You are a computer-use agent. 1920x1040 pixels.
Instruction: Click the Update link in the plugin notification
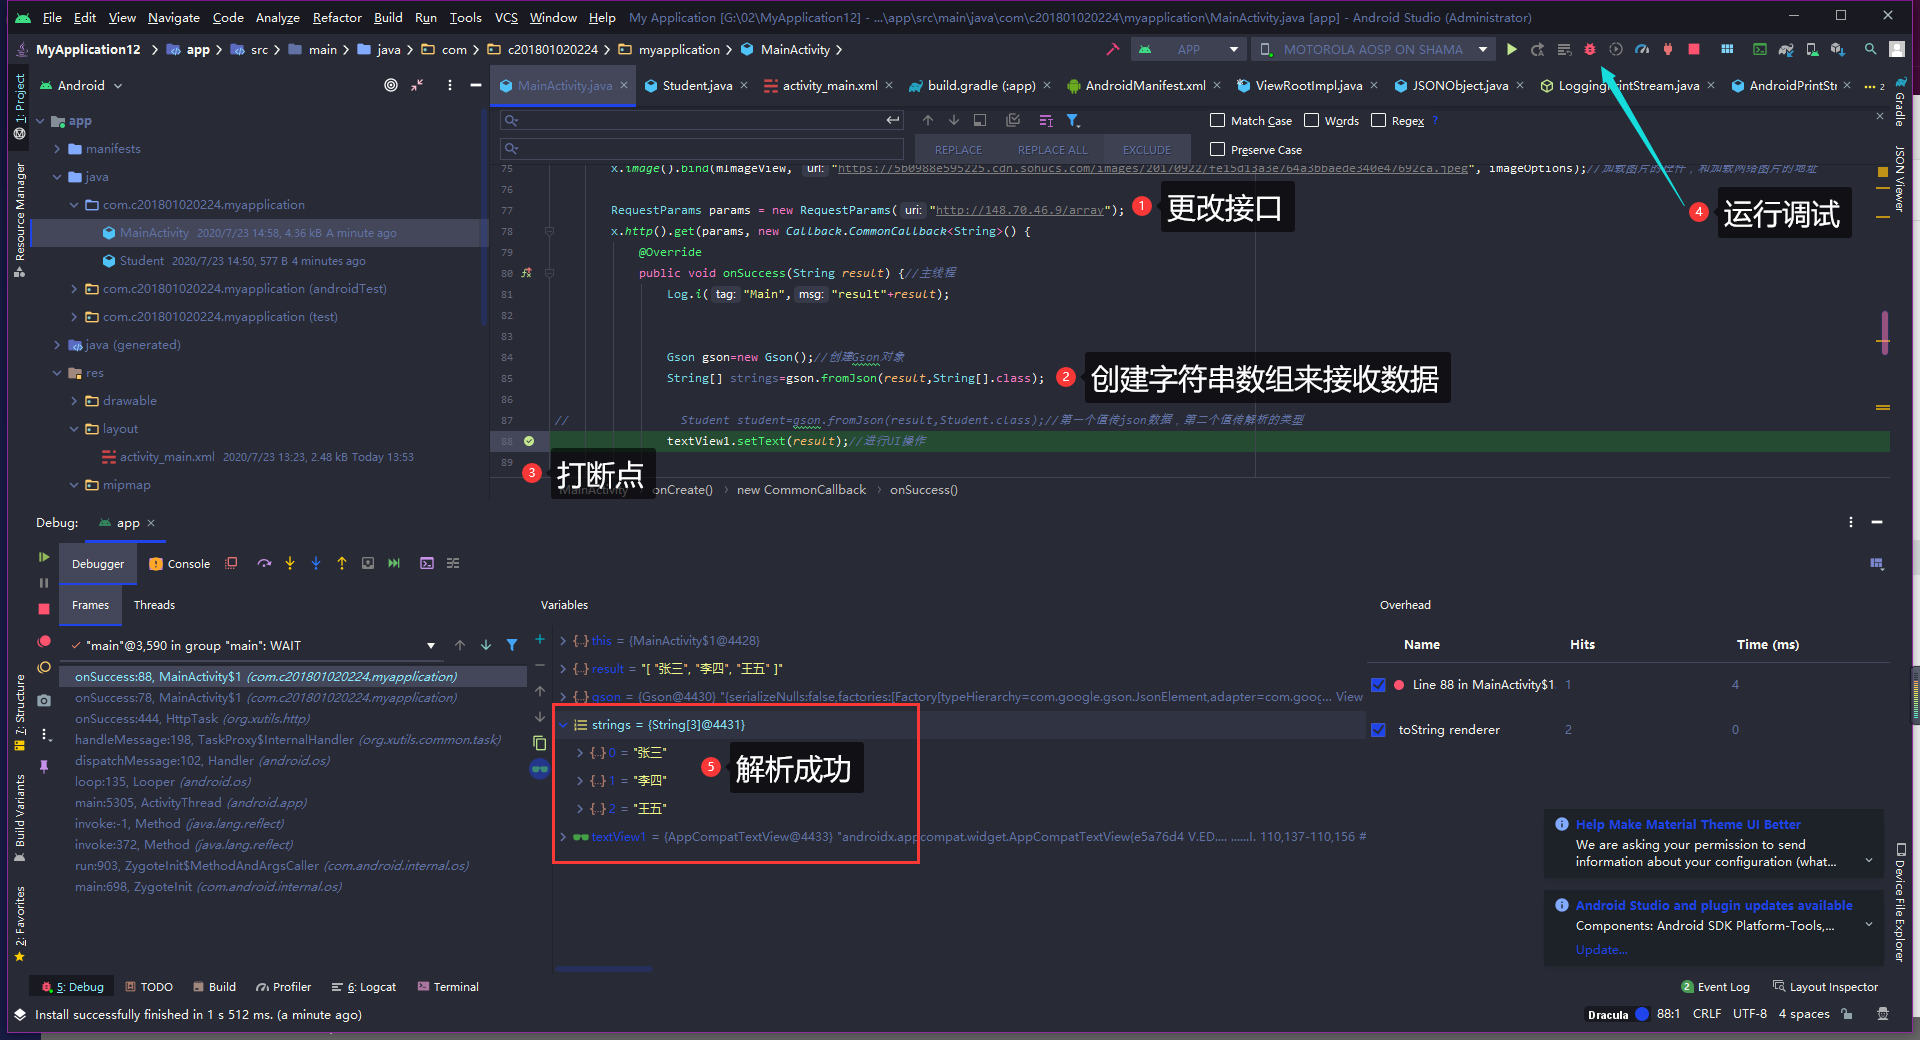(x=1601, y=949)
